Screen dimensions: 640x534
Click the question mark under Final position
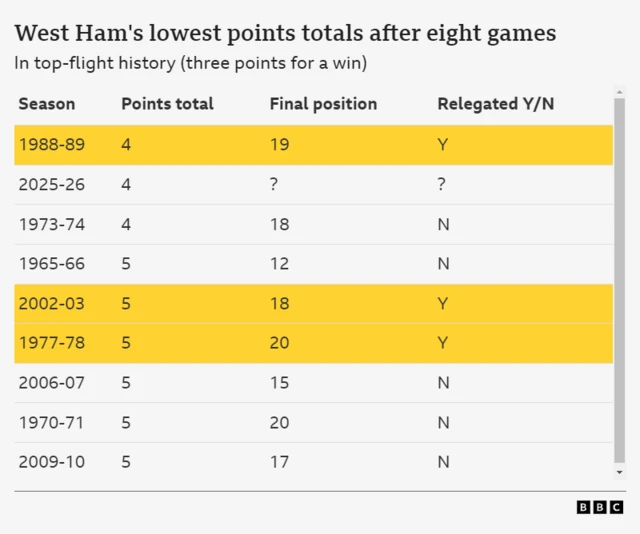coord(274,185)
